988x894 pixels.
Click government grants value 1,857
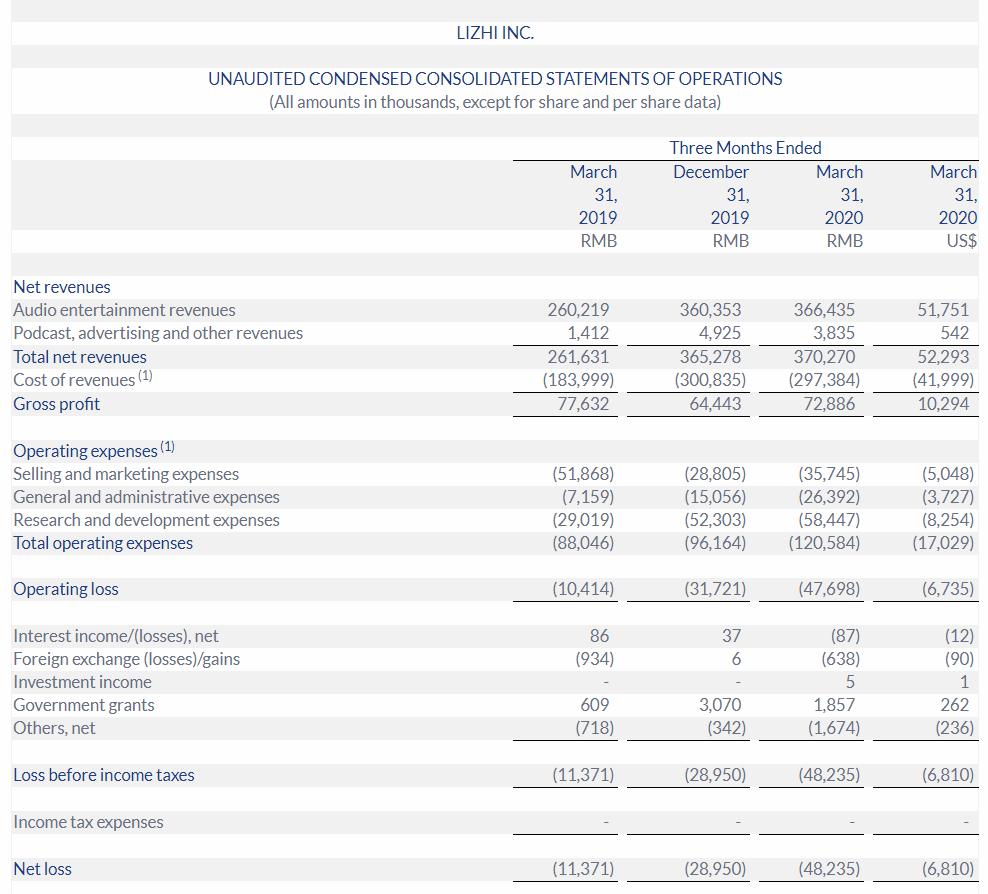point(834,705)
